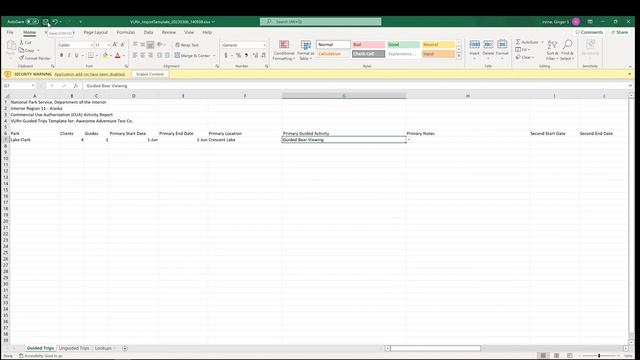Screen dimensions: 640x360
Task: Switch to the Formulas tab
Action: (126, 32)
